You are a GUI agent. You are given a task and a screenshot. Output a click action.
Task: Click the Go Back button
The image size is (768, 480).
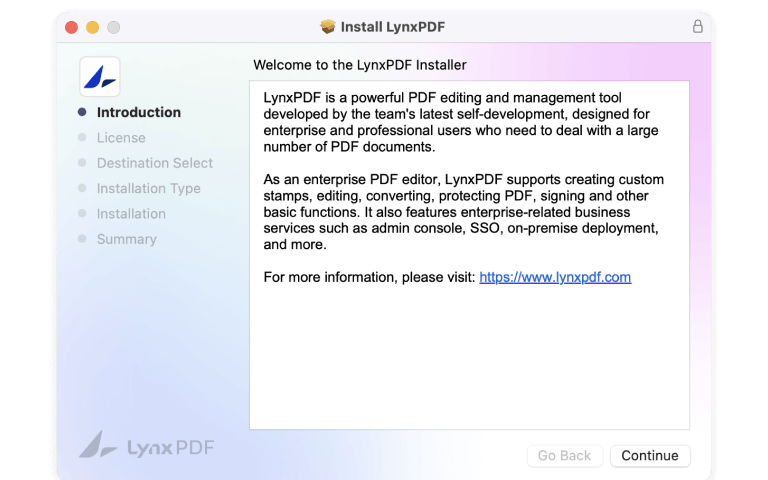564,456
